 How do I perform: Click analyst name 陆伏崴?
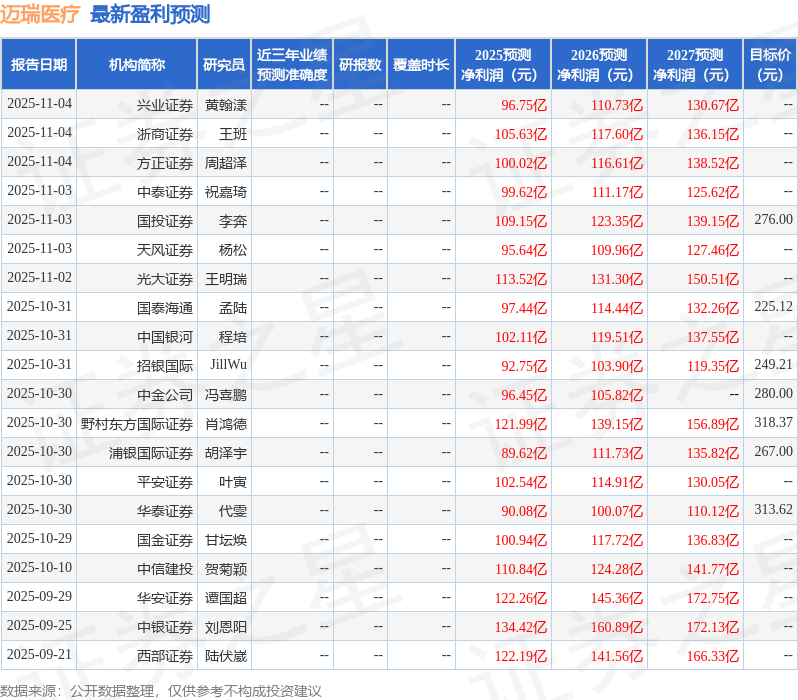coord(225,657)
